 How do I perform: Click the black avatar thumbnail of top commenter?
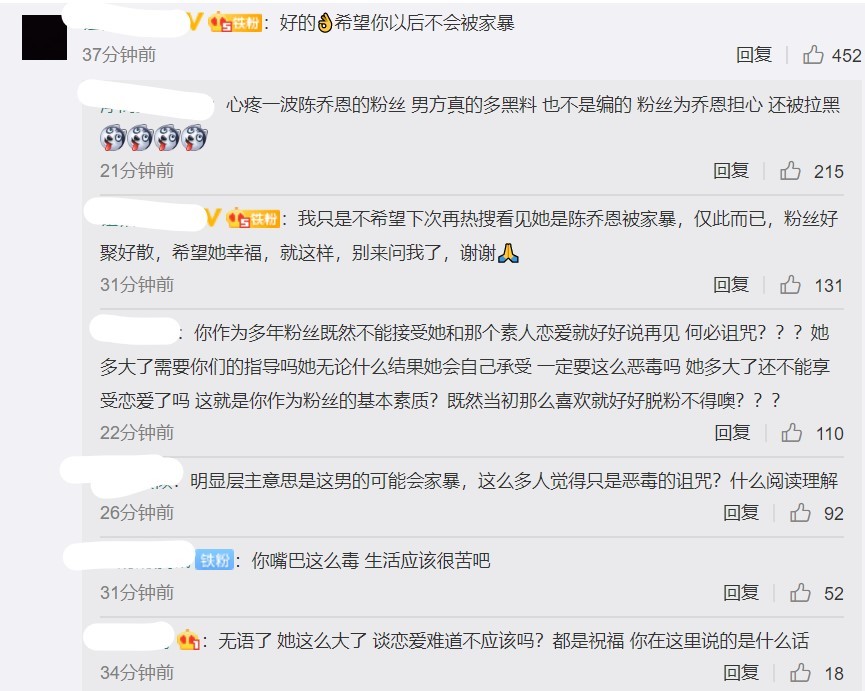pyautogui.click(x=44, y=38)
